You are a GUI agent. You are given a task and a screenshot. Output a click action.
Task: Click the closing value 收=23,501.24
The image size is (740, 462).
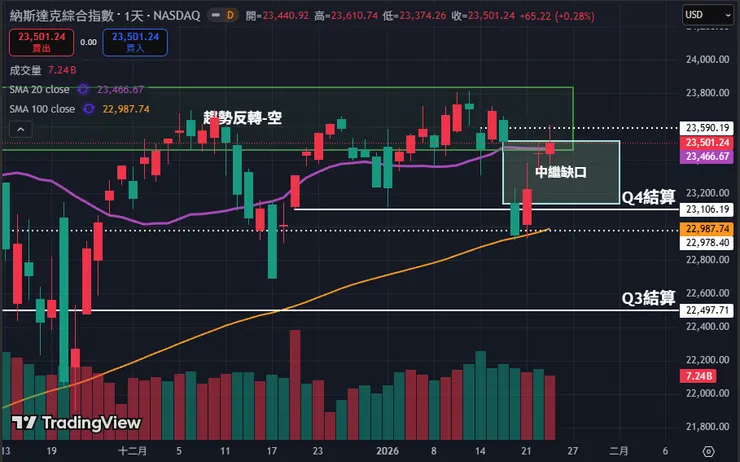(483, 16)
